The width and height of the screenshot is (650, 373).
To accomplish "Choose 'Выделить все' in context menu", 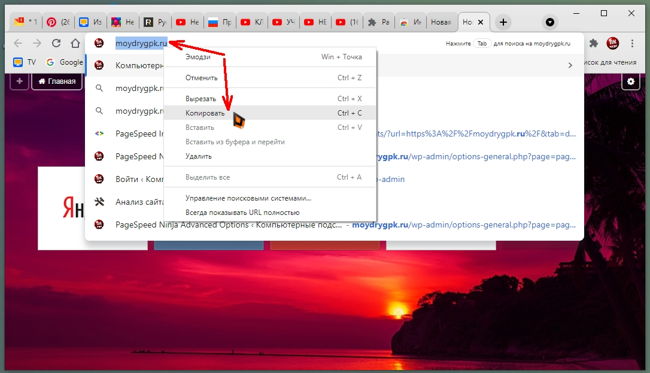I will click(270, 177).
